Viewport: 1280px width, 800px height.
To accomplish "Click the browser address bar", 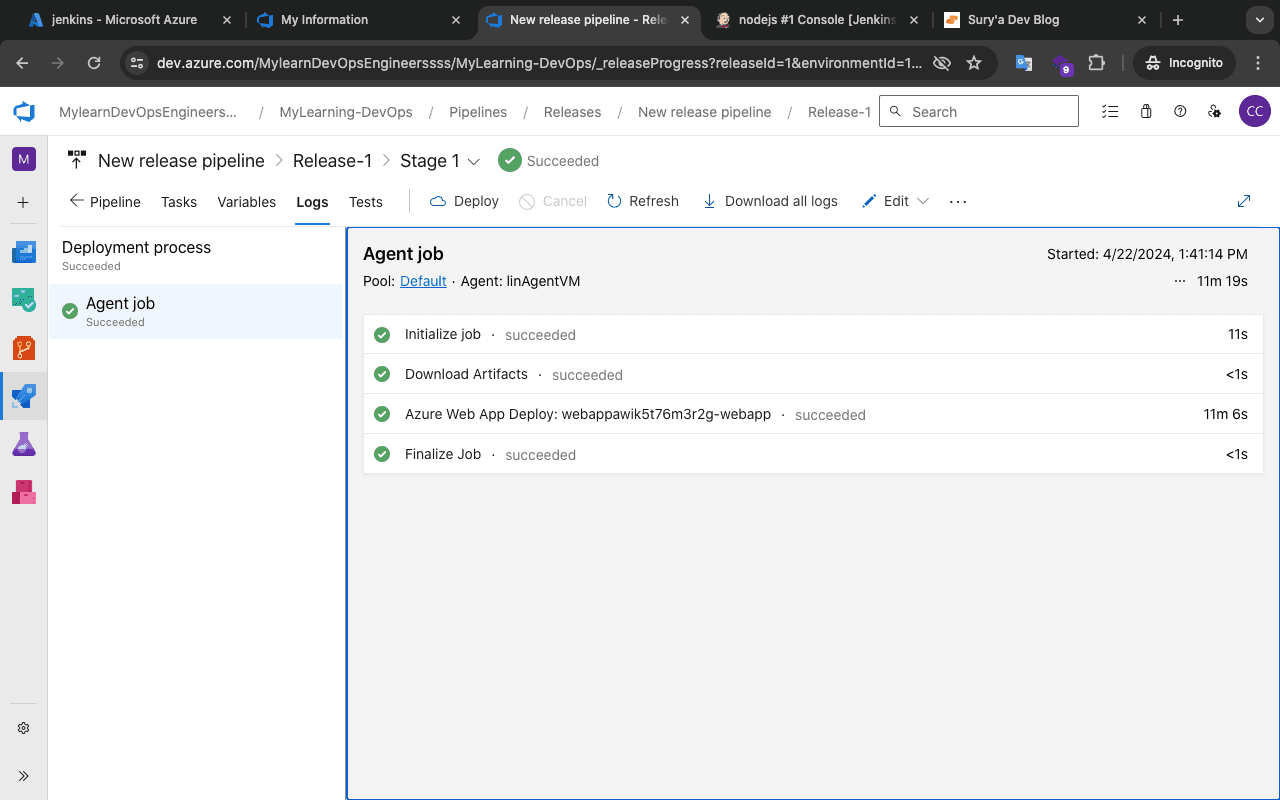I will 540,63.
